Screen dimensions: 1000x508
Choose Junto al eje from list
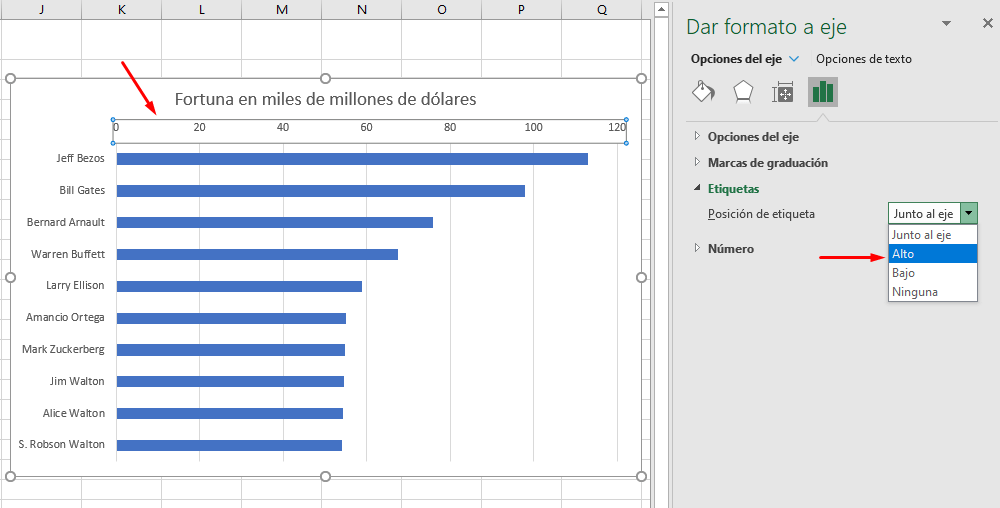932,235
